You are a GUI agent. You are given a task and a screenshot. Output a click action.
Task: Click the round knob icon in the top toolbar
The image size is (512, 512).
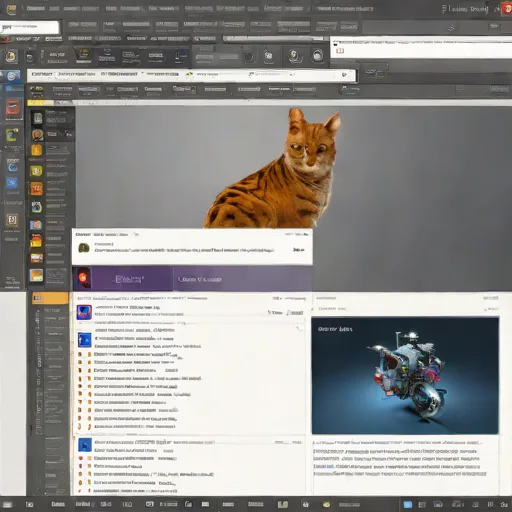(317, 56)
